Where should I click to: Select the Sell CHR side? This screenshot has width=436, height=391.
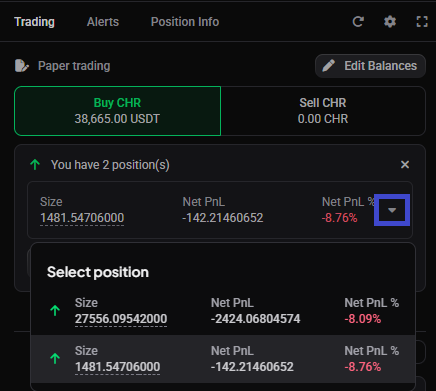[323, 111]
